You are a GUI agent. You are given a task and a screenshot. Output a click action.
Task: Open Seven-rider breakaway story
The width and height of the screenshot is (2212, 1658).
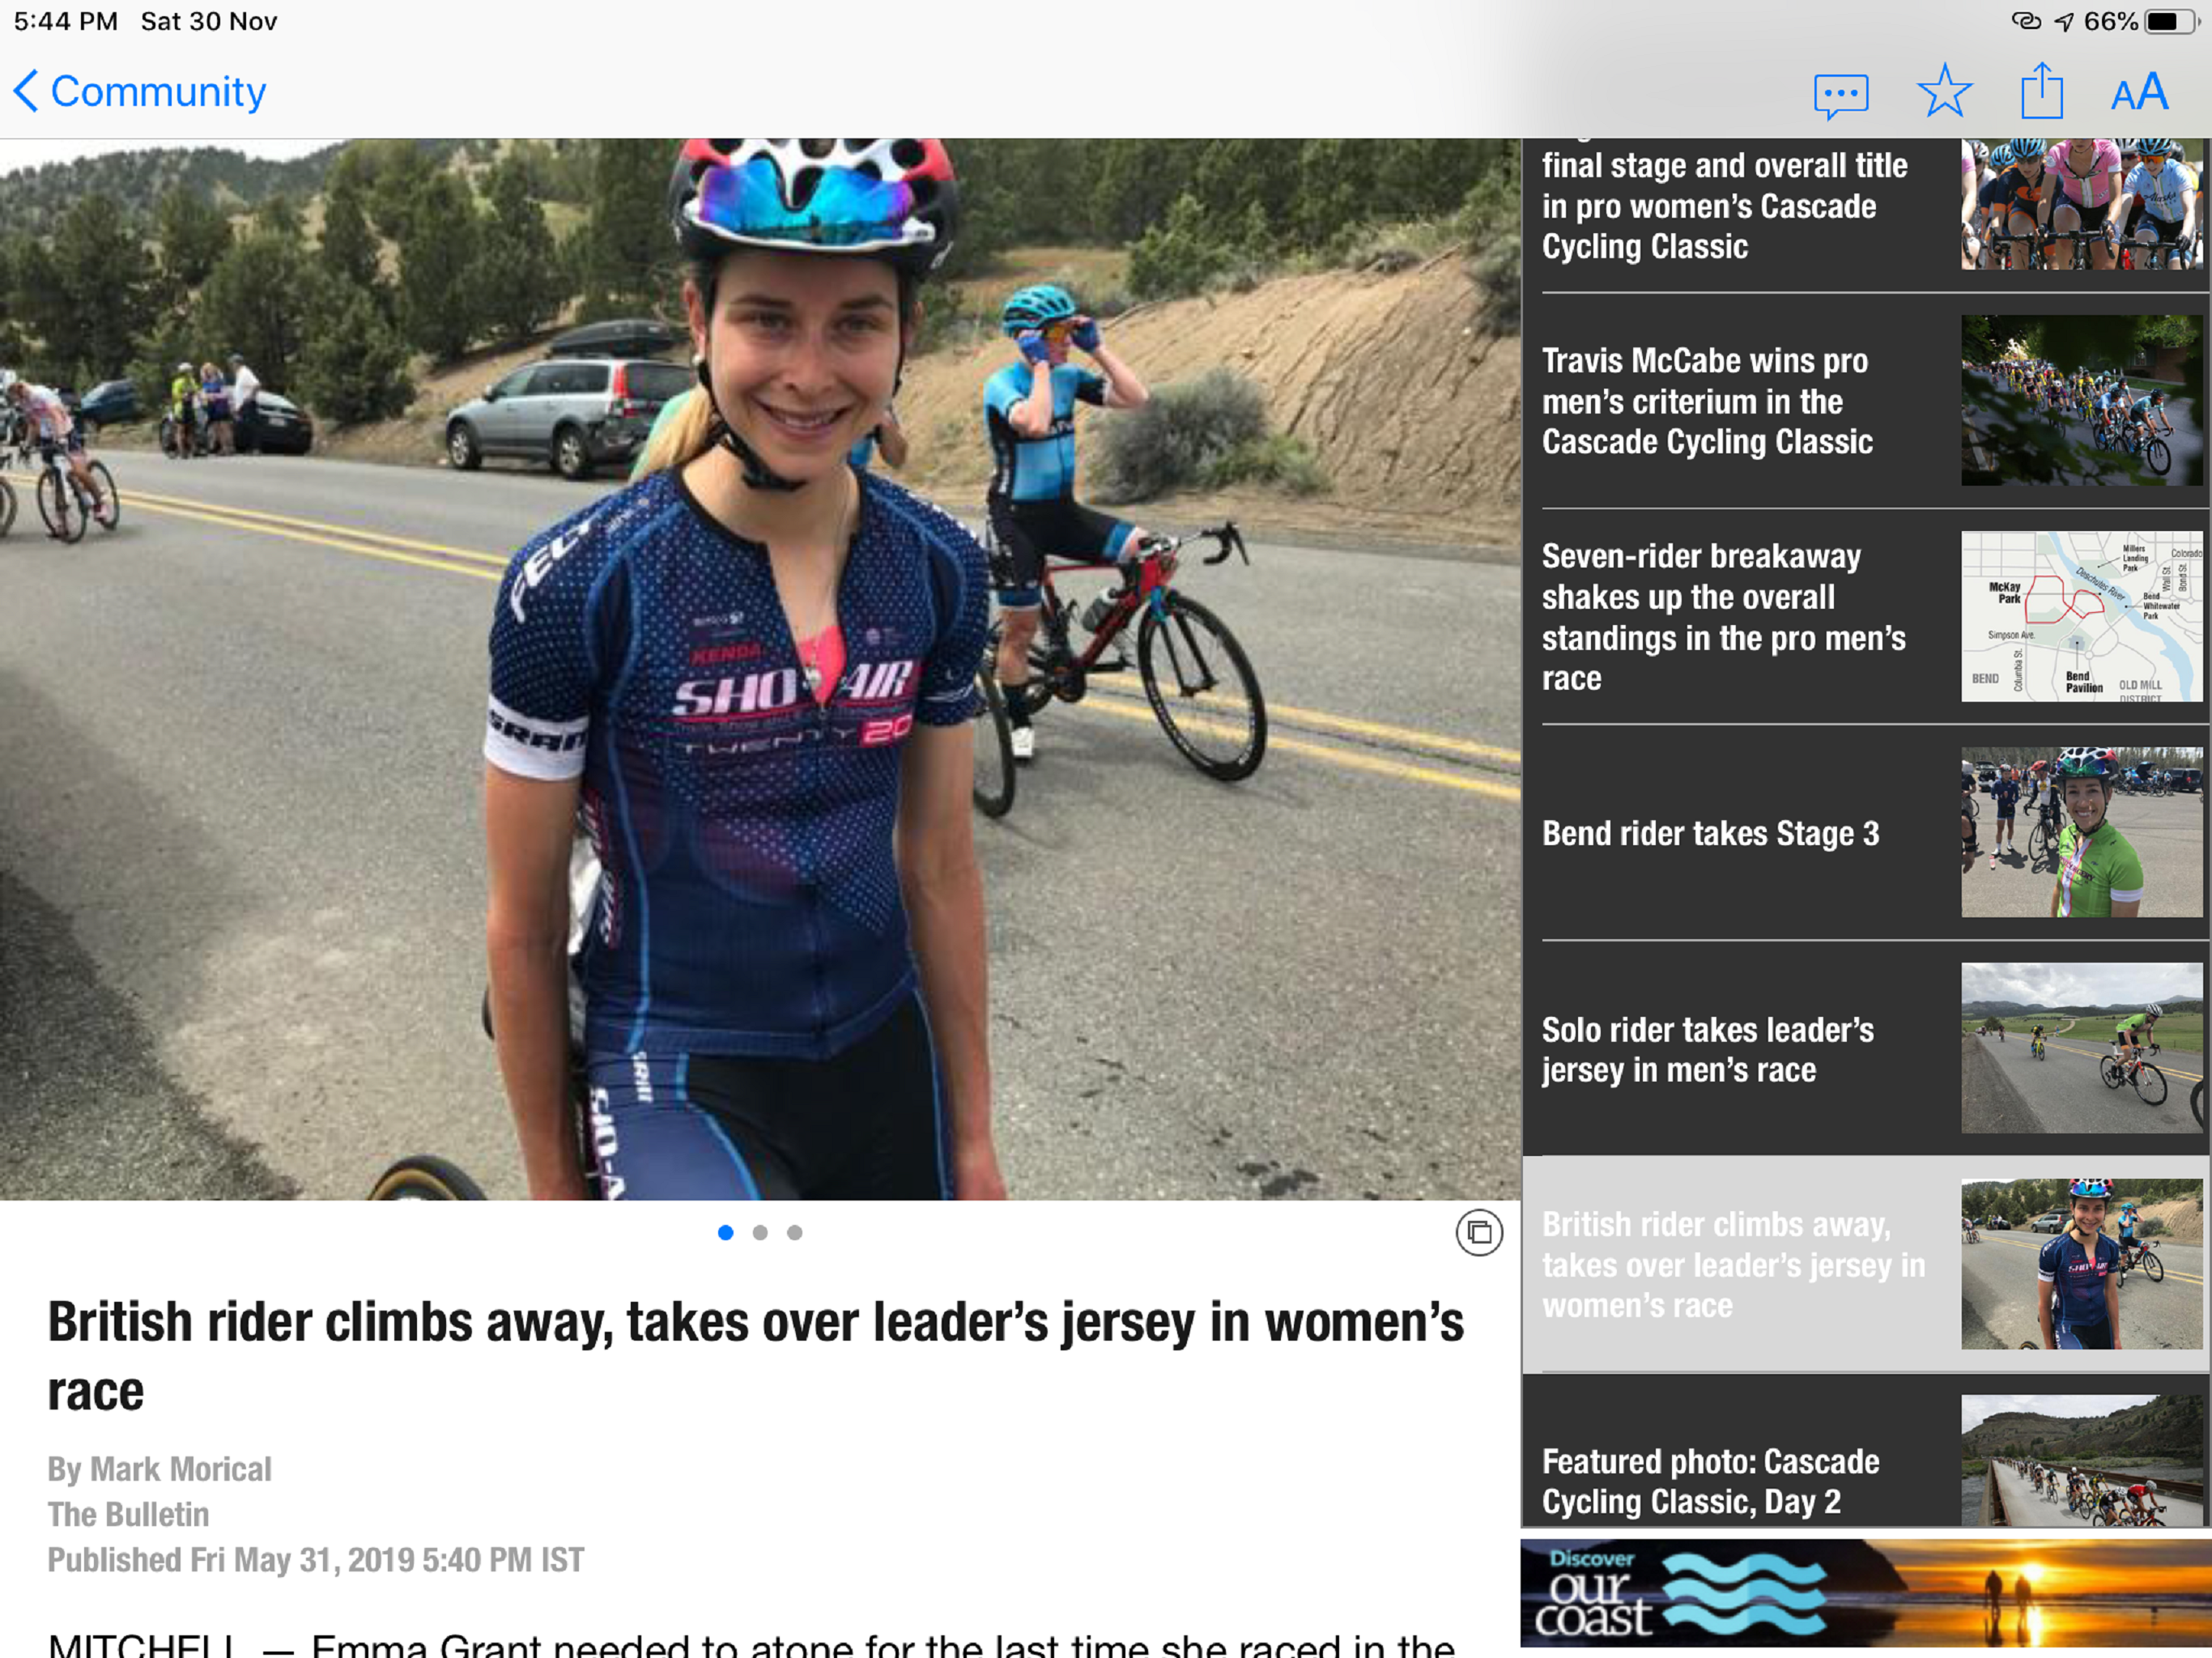(1866, 616)
